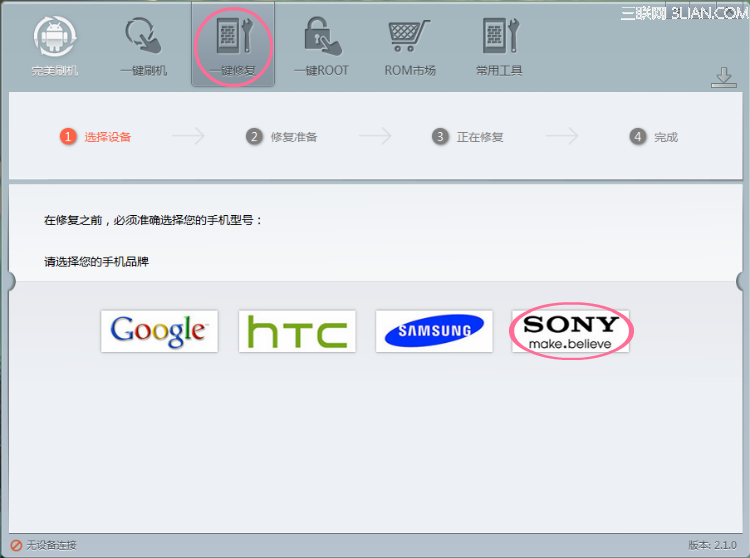This screenshot has height=558, width=750.
Task: Click step 1 选择设备 in the wizard
Action: pyautogui.click(x=95, y=137)
